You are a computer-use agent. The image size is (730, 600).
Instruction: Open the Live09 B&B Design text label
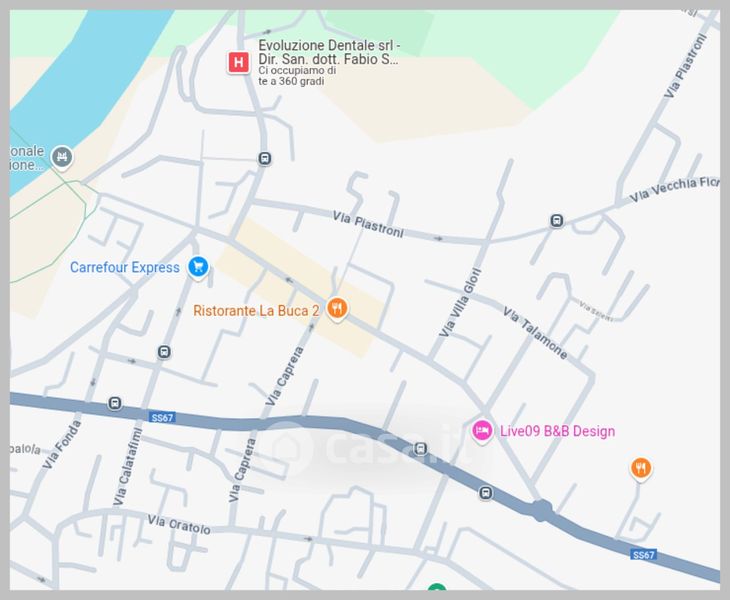click(x=557, y=431)
